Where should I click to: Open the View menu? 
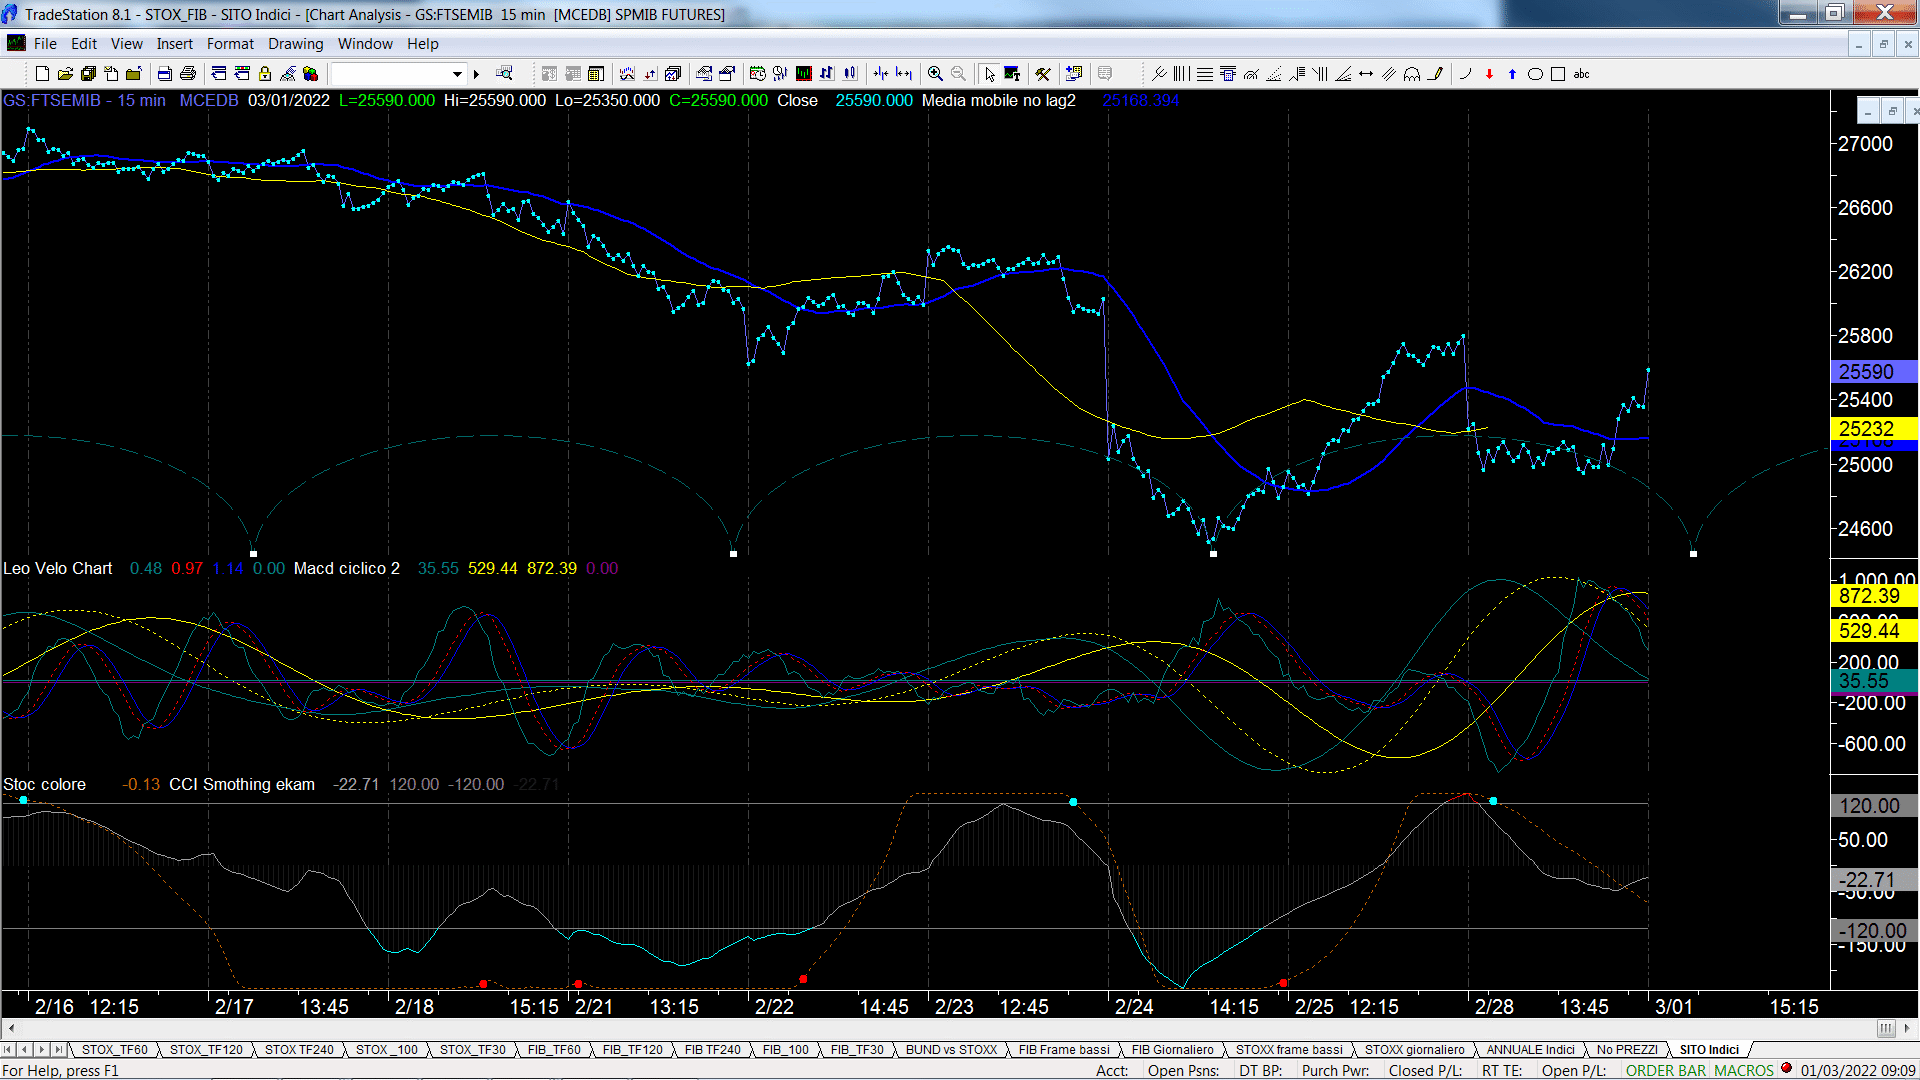click(x=126, y=44)
